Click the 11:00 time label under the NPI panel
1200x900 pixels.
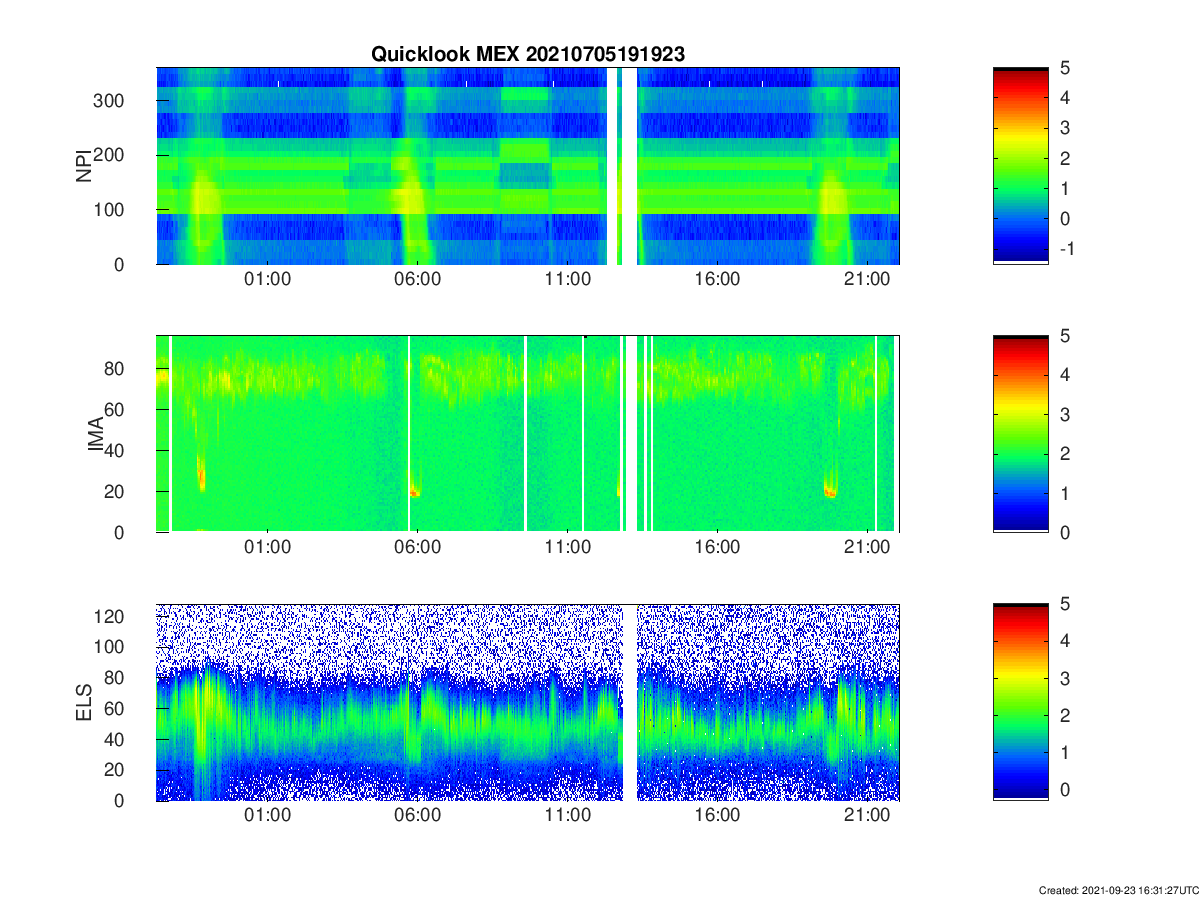pyautogui.click(x=567, y=279)
